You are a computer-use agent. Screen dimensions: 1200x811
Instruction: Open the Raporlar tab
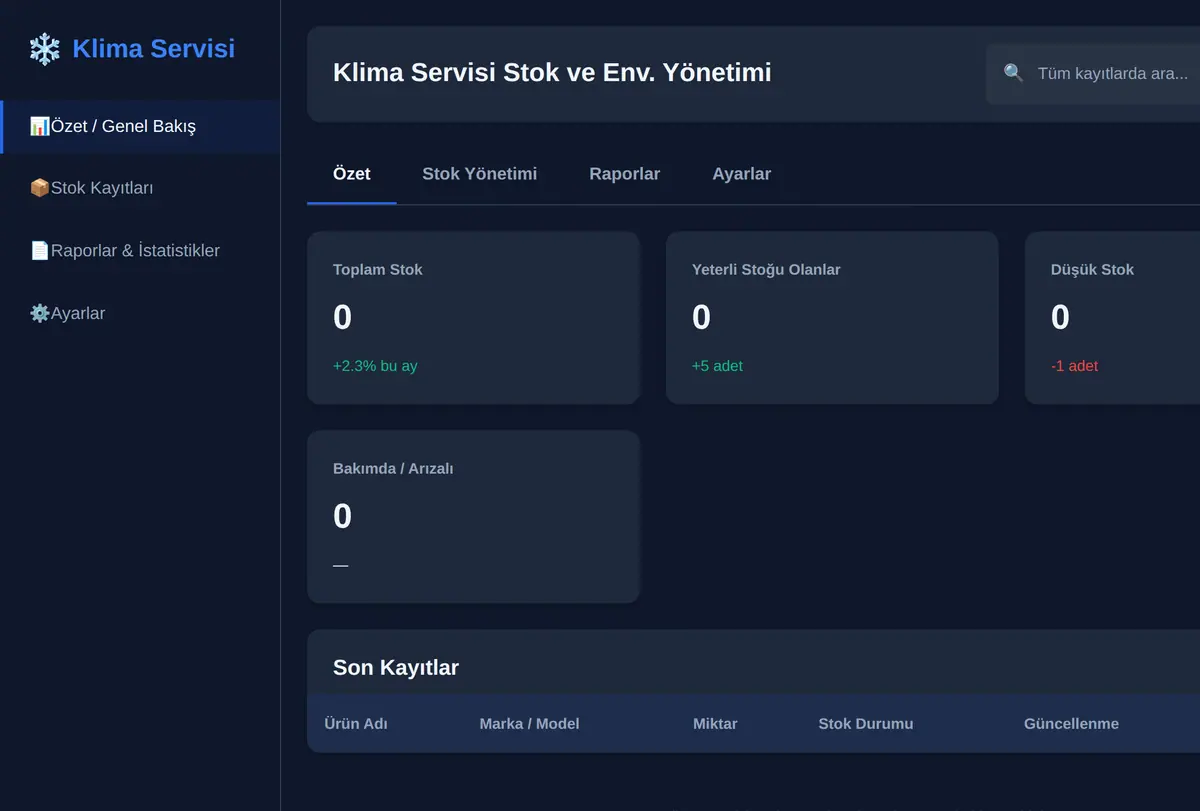625,174
